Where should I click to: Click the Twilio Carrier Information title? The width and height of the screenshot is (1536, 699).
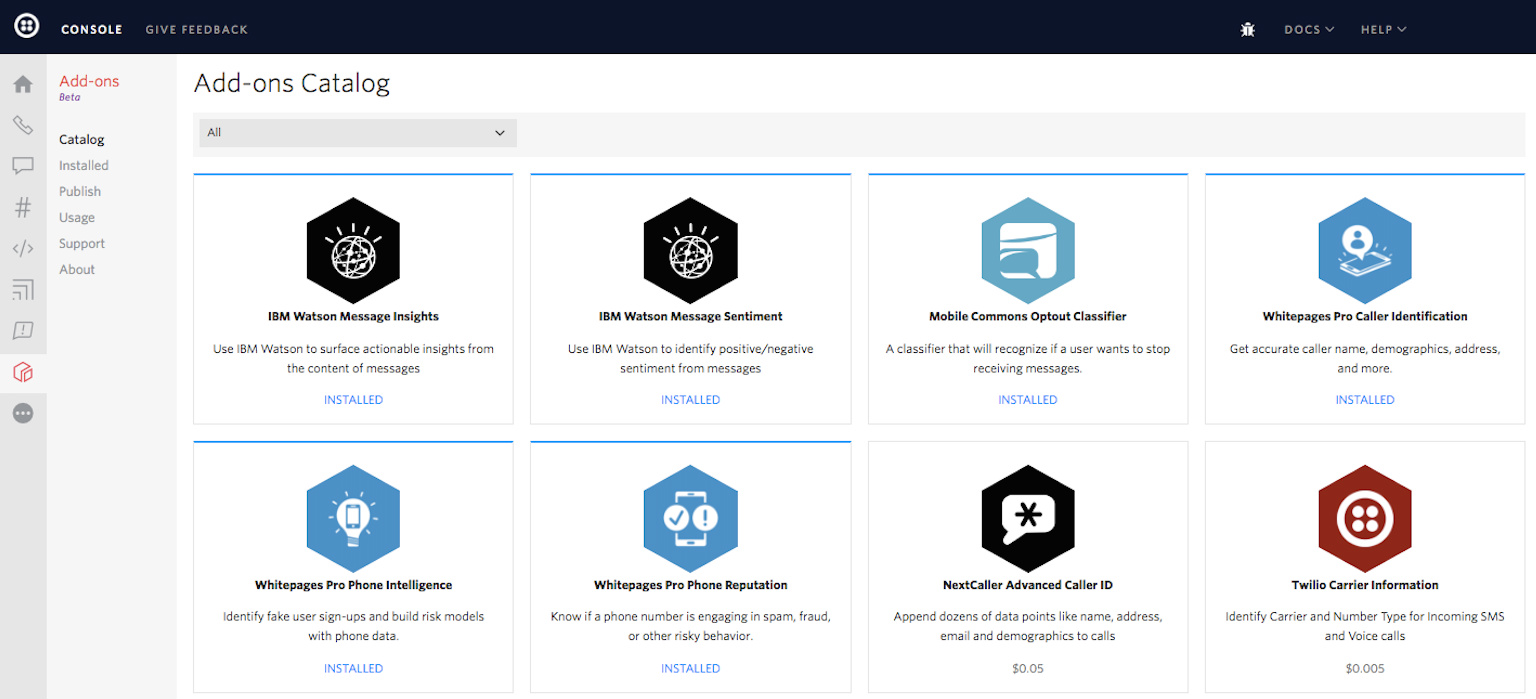tap(1365, 585)
